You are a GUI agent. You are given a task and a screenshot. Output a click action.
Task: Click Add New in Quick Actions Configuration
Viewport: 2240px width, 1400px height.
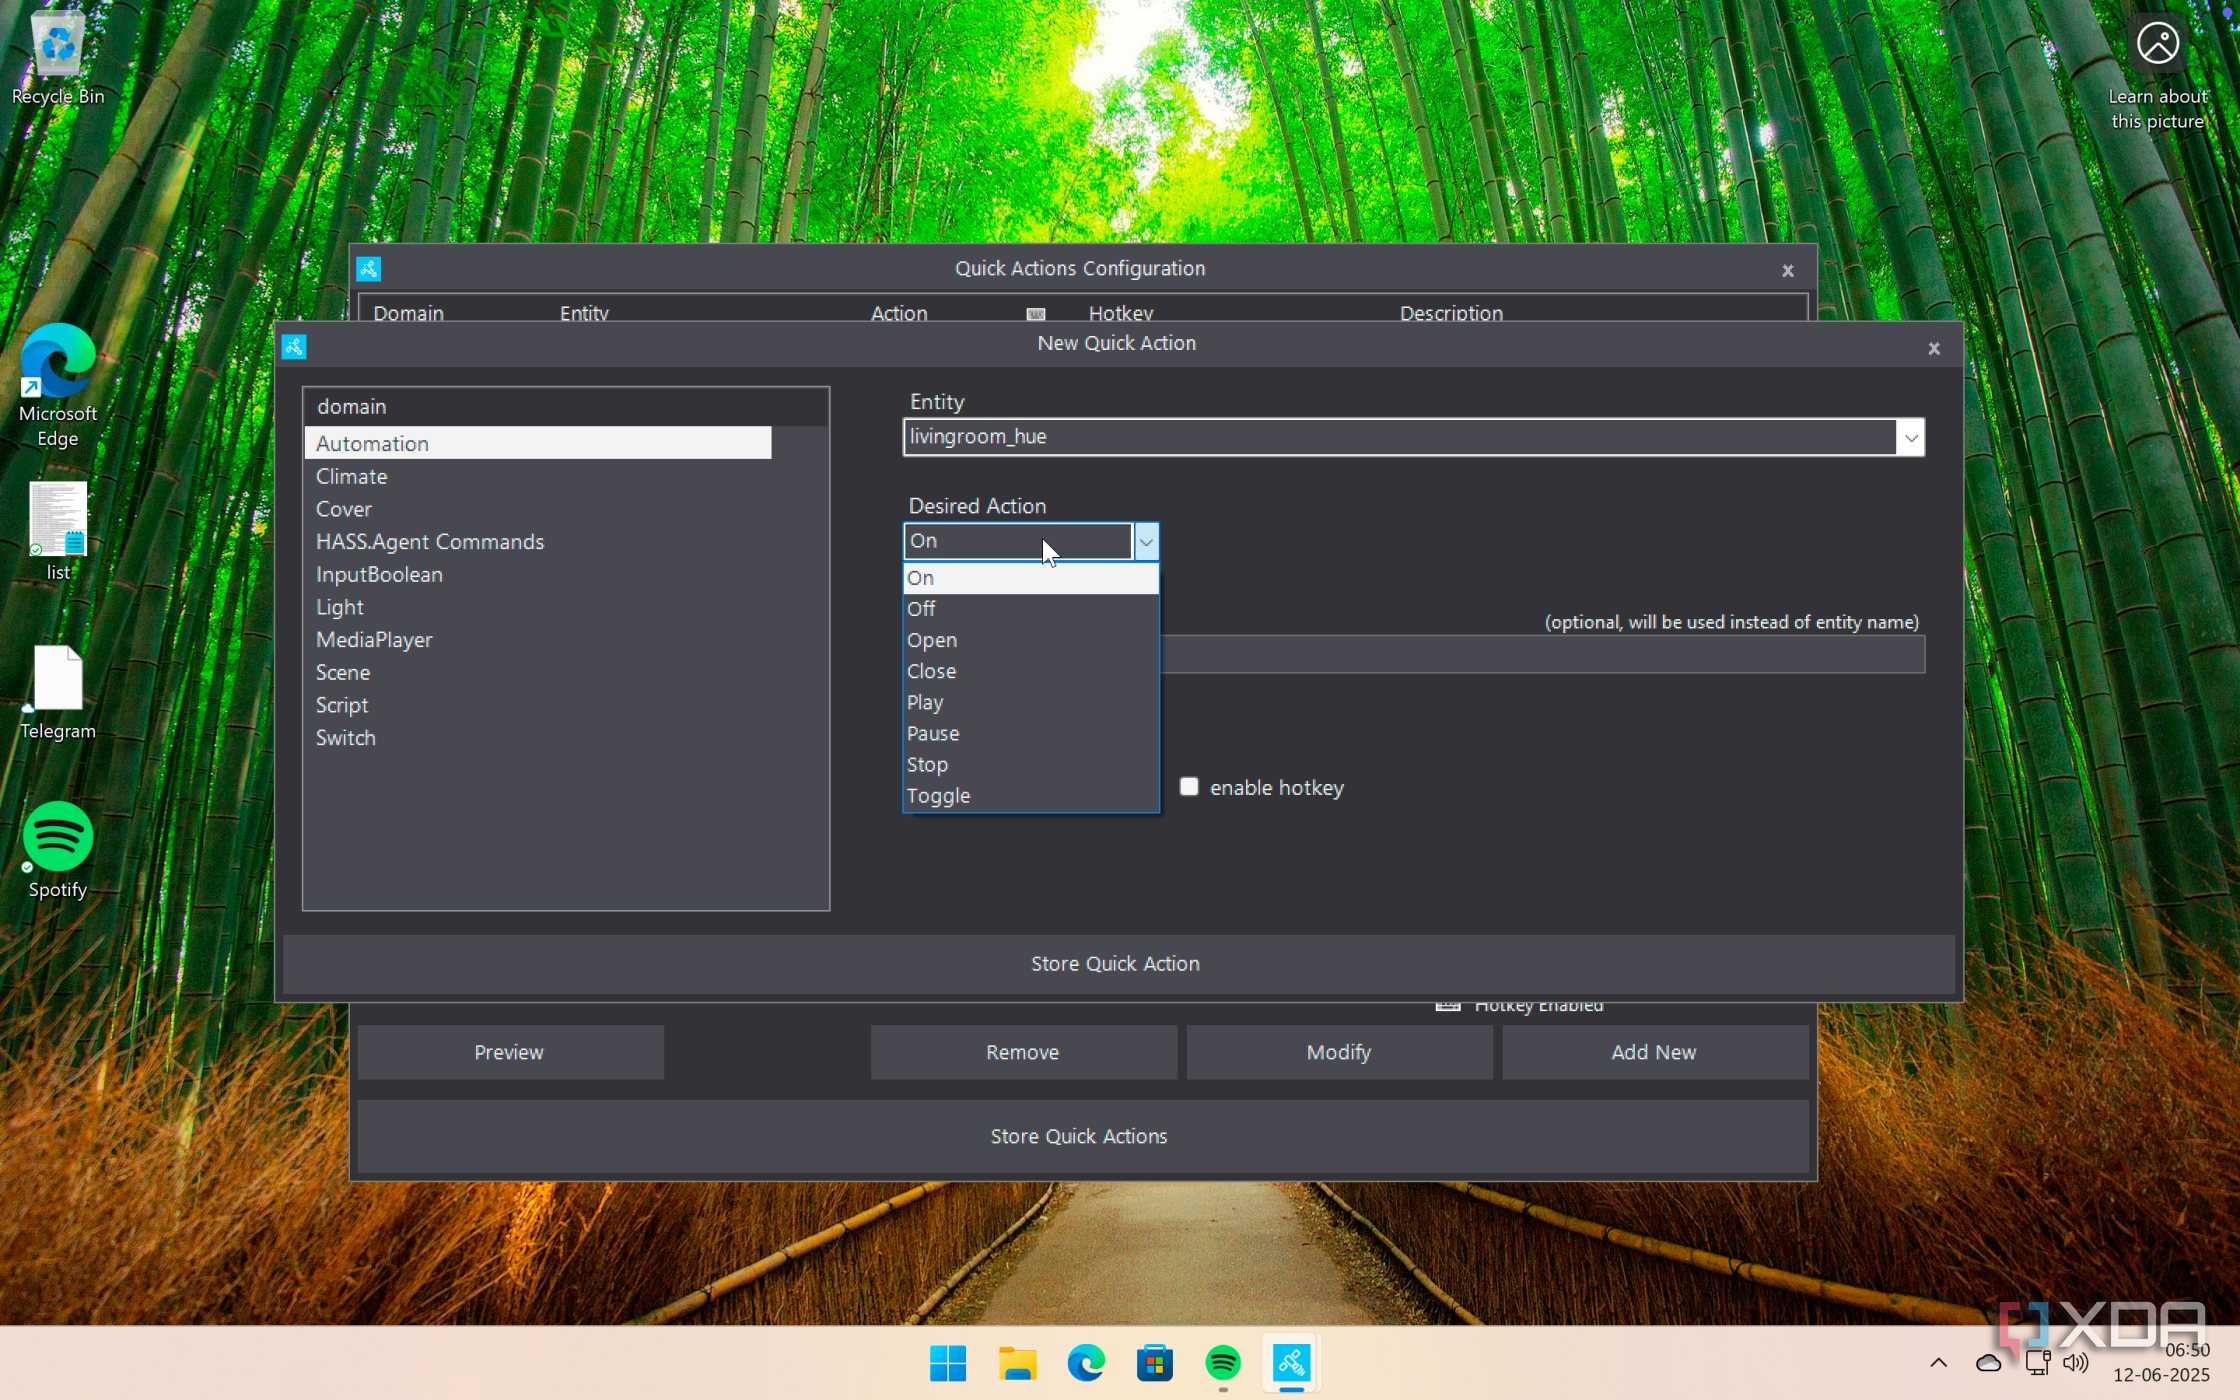(x=1654, y=1052)
